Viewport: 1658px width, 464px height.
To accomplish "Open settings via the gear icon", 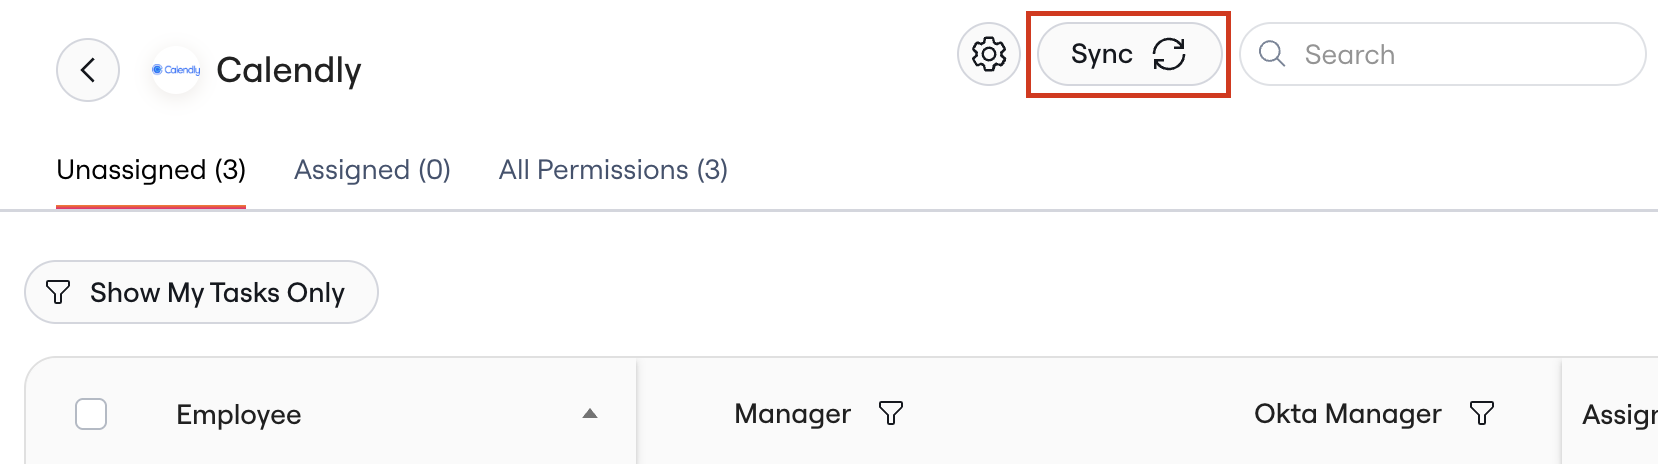I will click(989, 54).
